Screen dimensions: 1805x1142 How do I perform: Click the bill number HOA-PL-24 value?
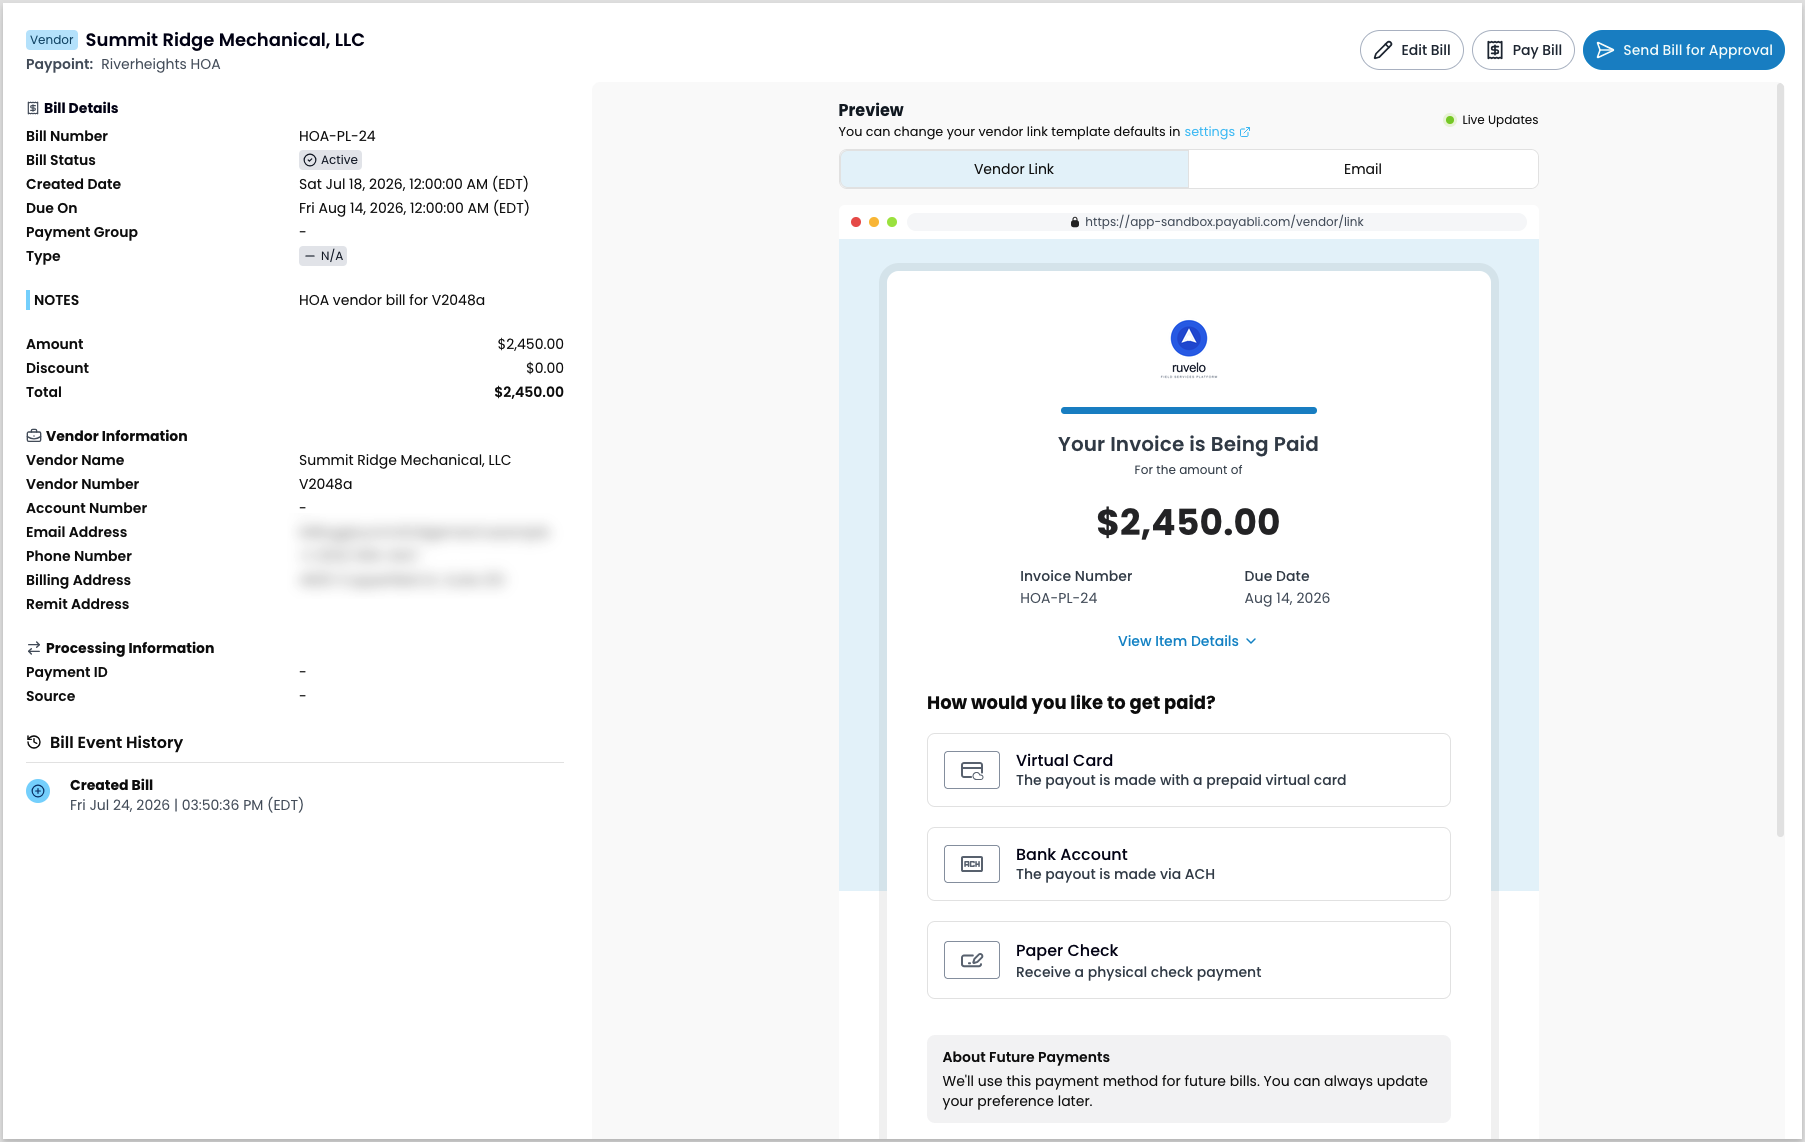(x=337, y=136)
